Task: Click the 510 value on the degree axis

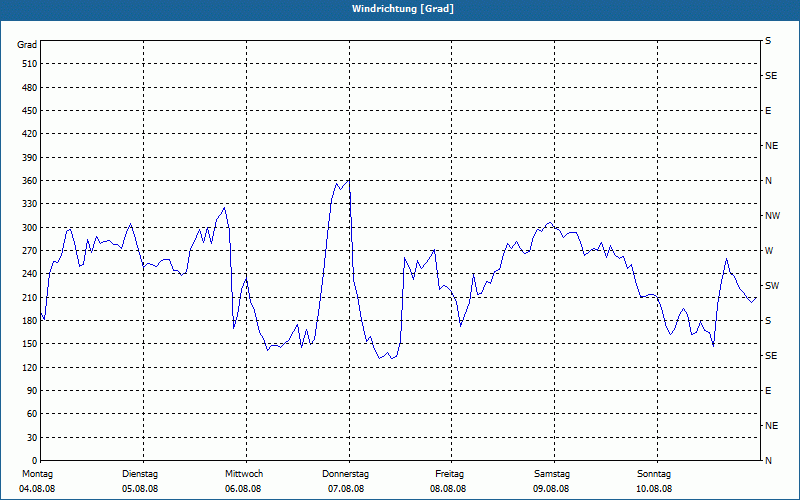Action: click(x=29, y=64)
